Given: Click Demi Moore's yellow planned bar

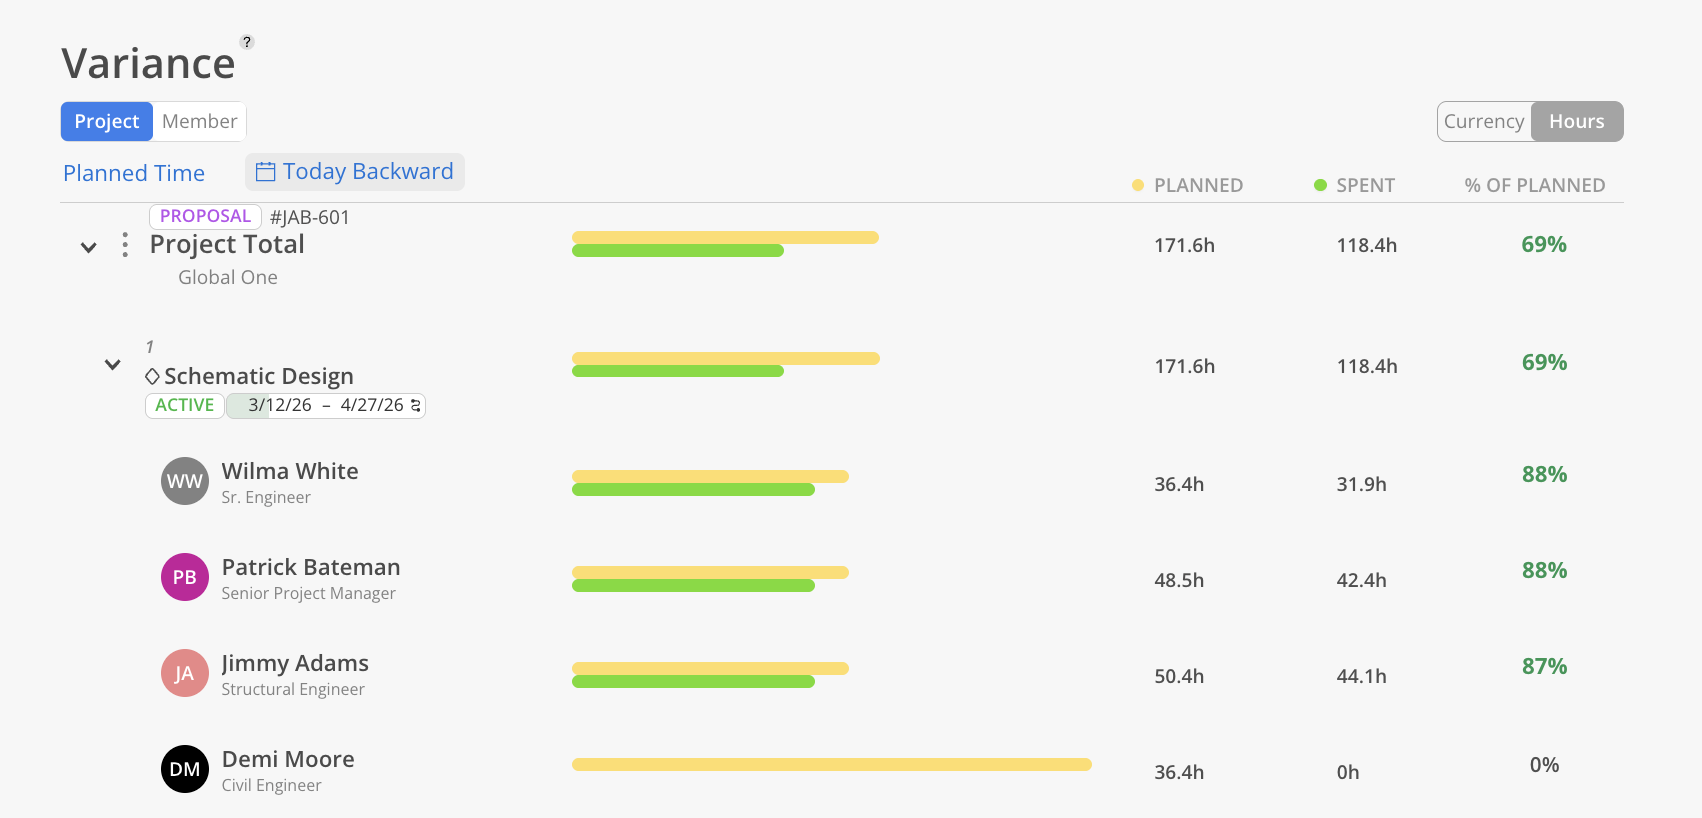Looking at the screenshot, I should tap(831, 765).
